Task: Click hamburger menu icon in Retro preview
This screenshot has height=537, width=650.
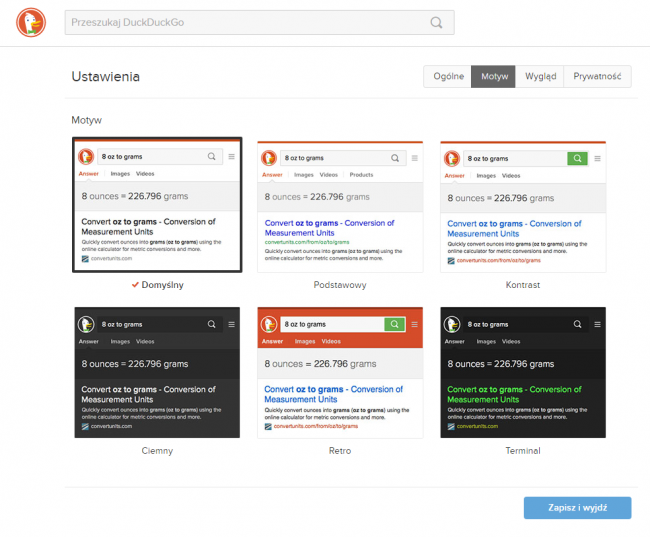Action: coord(415,324)
